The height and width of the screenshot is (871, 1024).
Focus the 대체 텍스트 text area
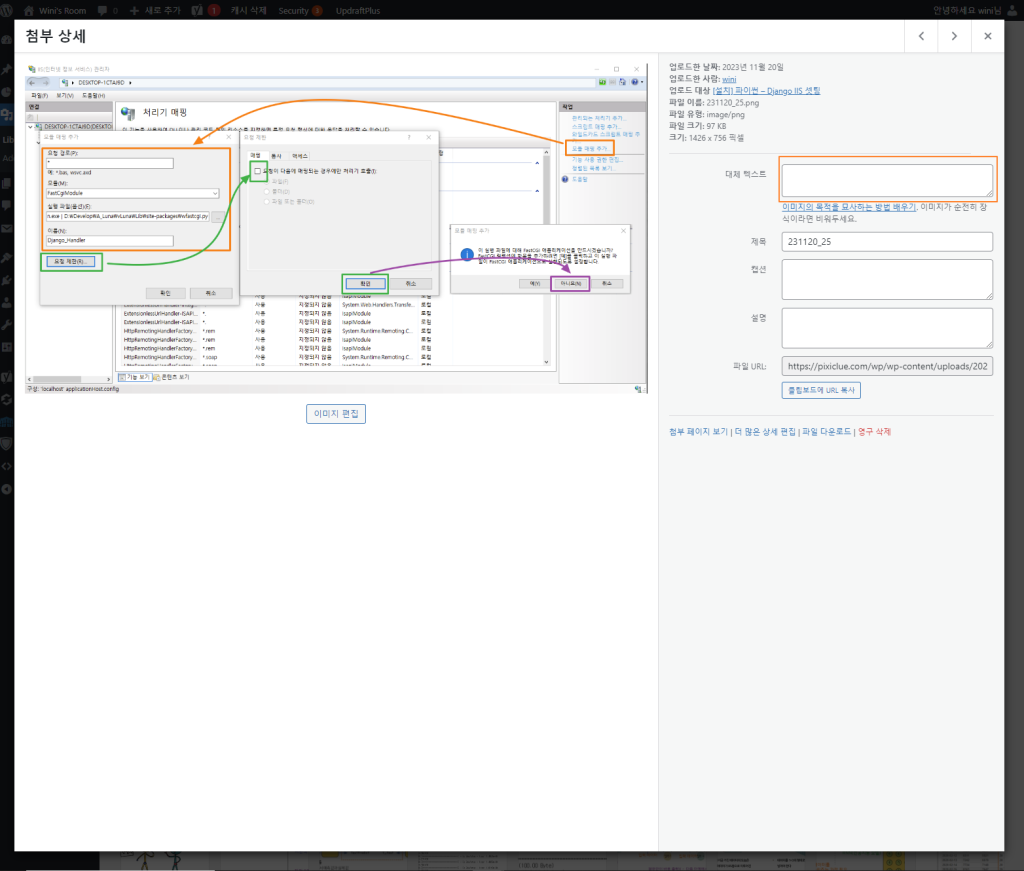tap(887, 180)
